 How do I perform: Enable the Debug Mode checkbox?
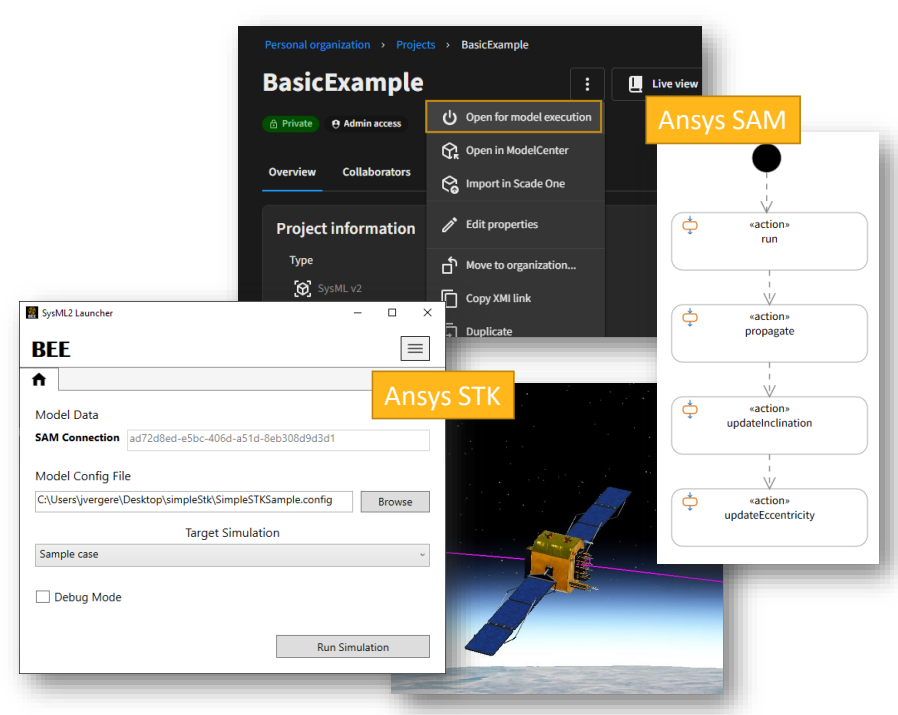pyautogui.click(x=43, y=597)
